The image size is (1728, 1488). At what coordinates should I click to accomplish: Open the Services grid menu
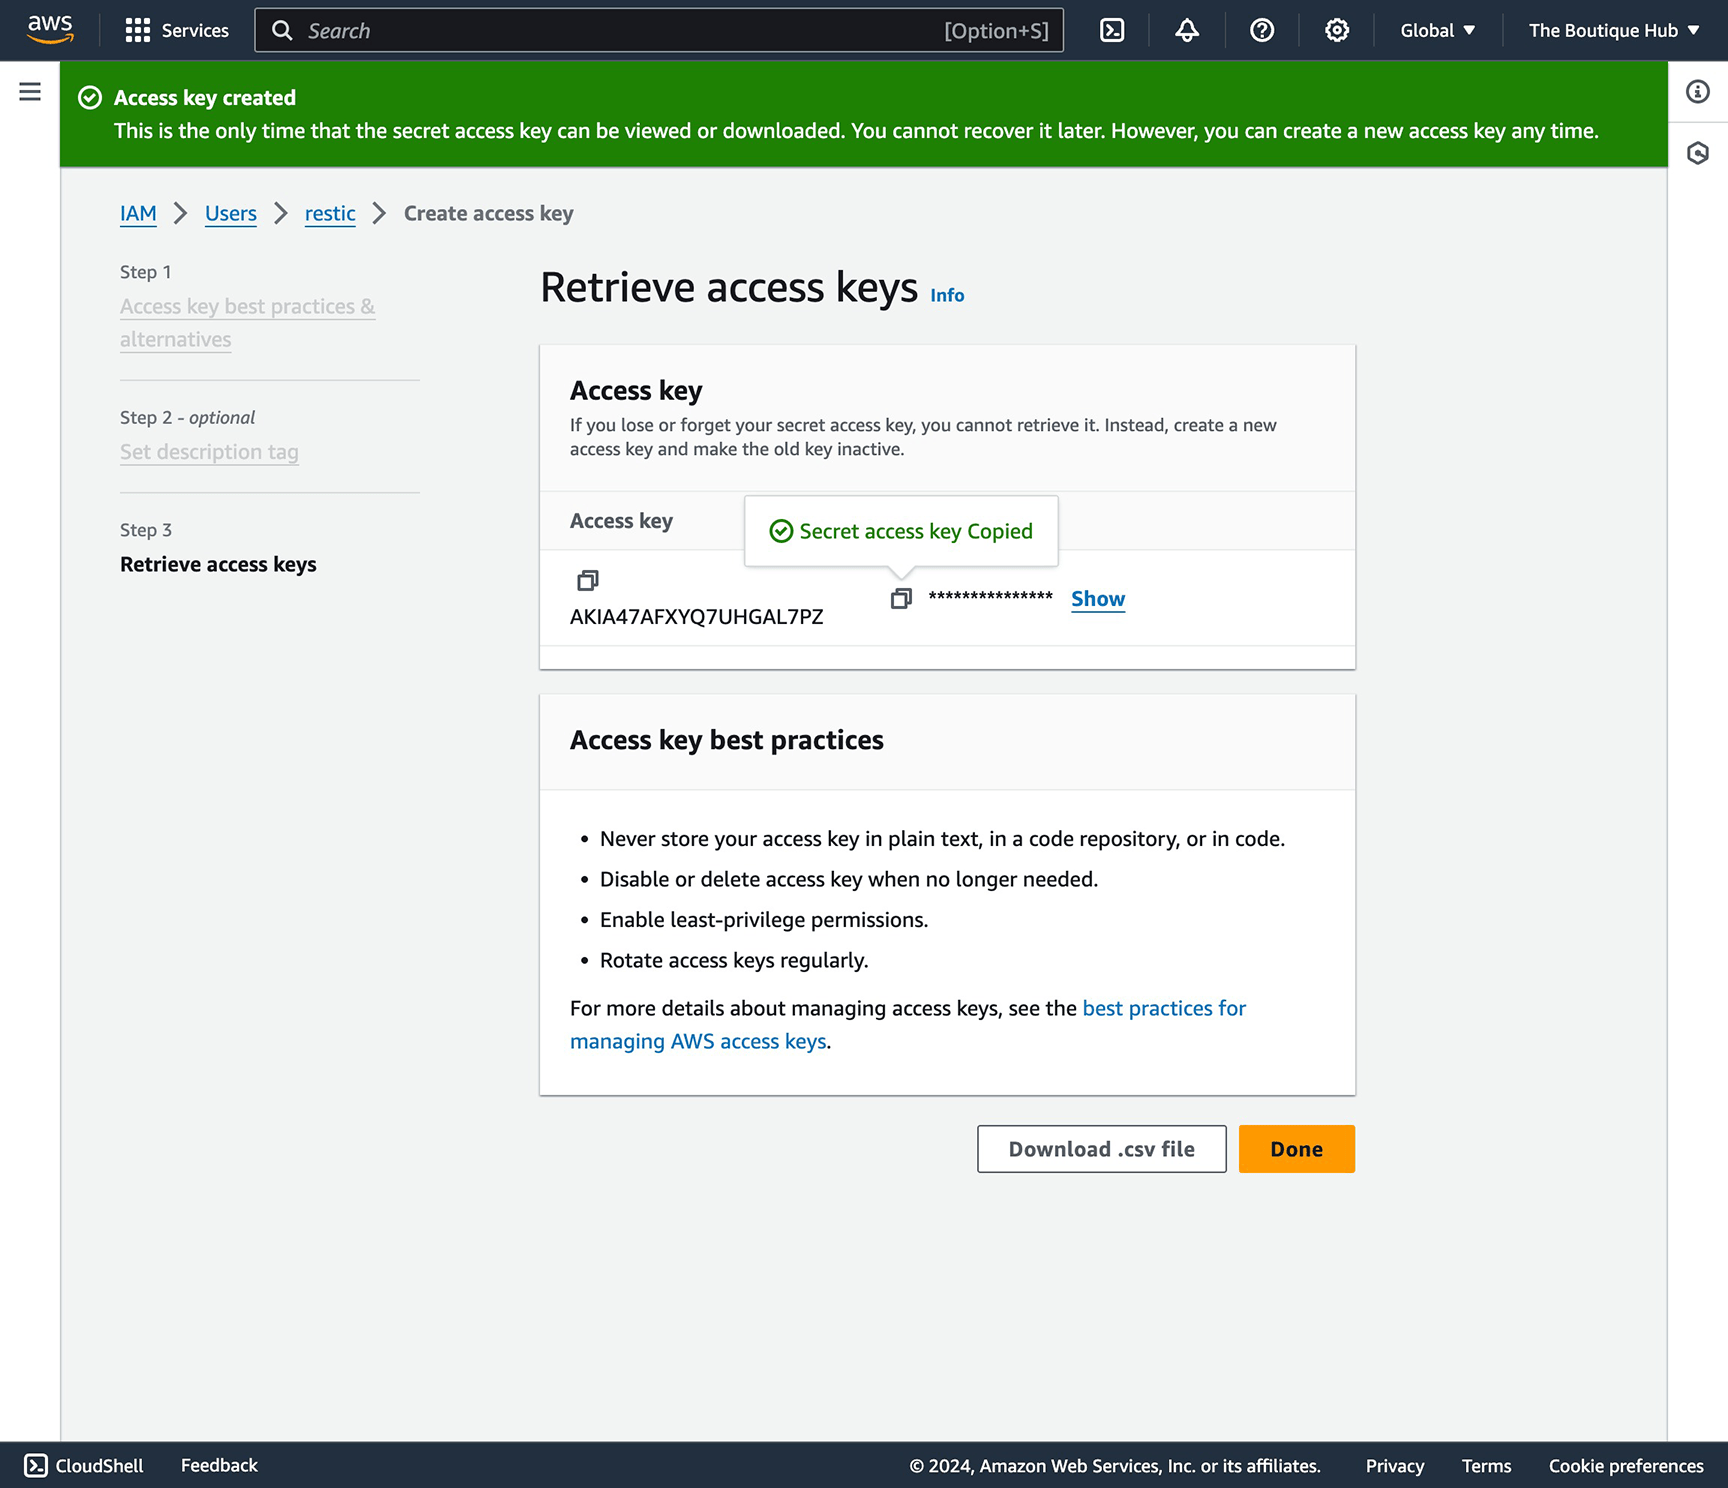177,30
